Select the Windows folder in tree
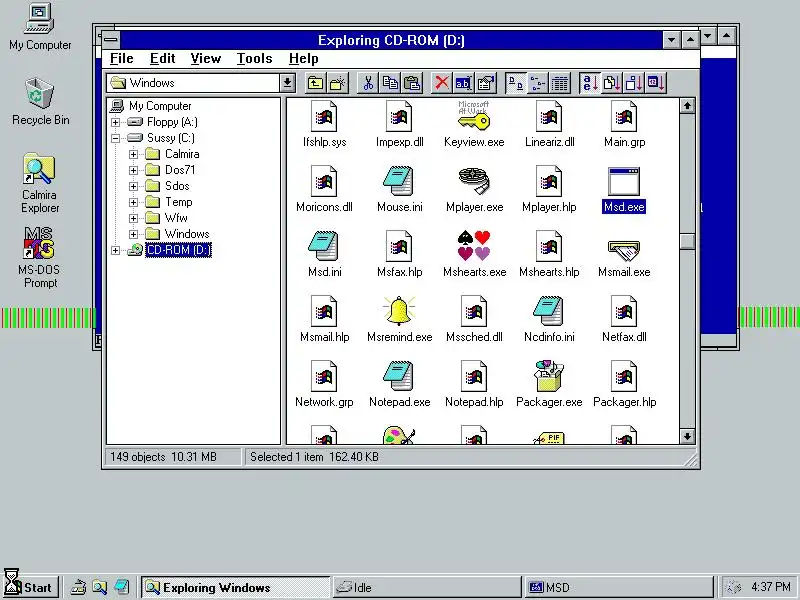 177,234
